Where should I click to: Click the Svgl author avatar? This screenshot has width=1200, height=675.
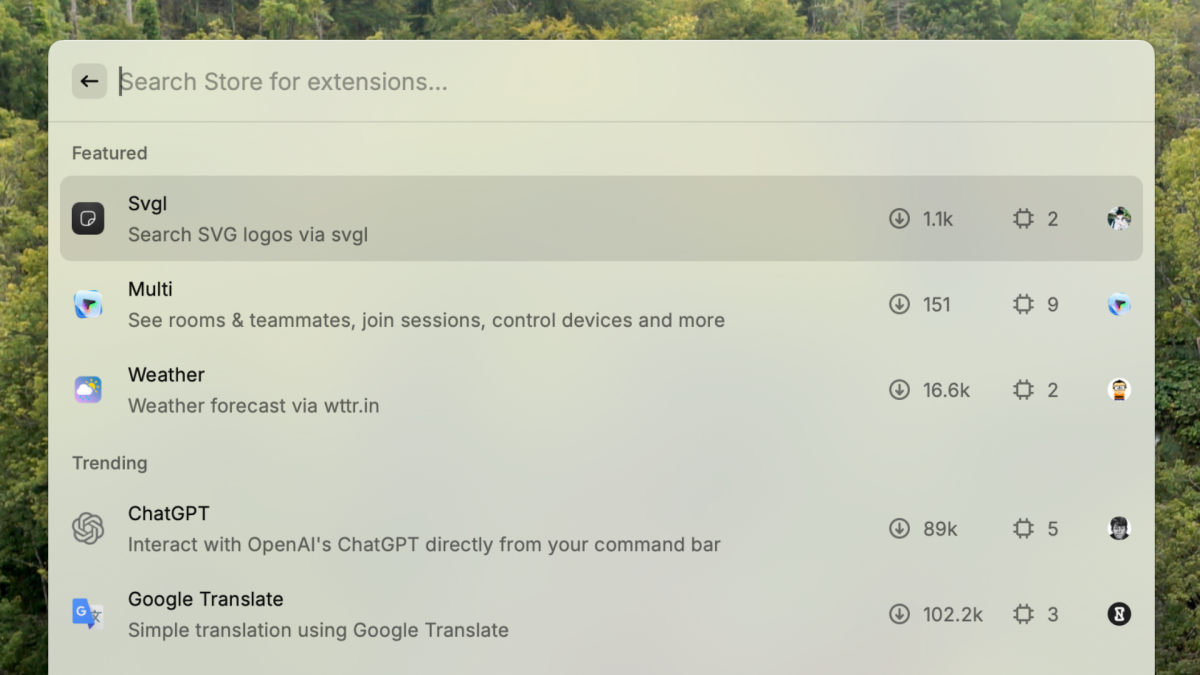pos(1119,218)
